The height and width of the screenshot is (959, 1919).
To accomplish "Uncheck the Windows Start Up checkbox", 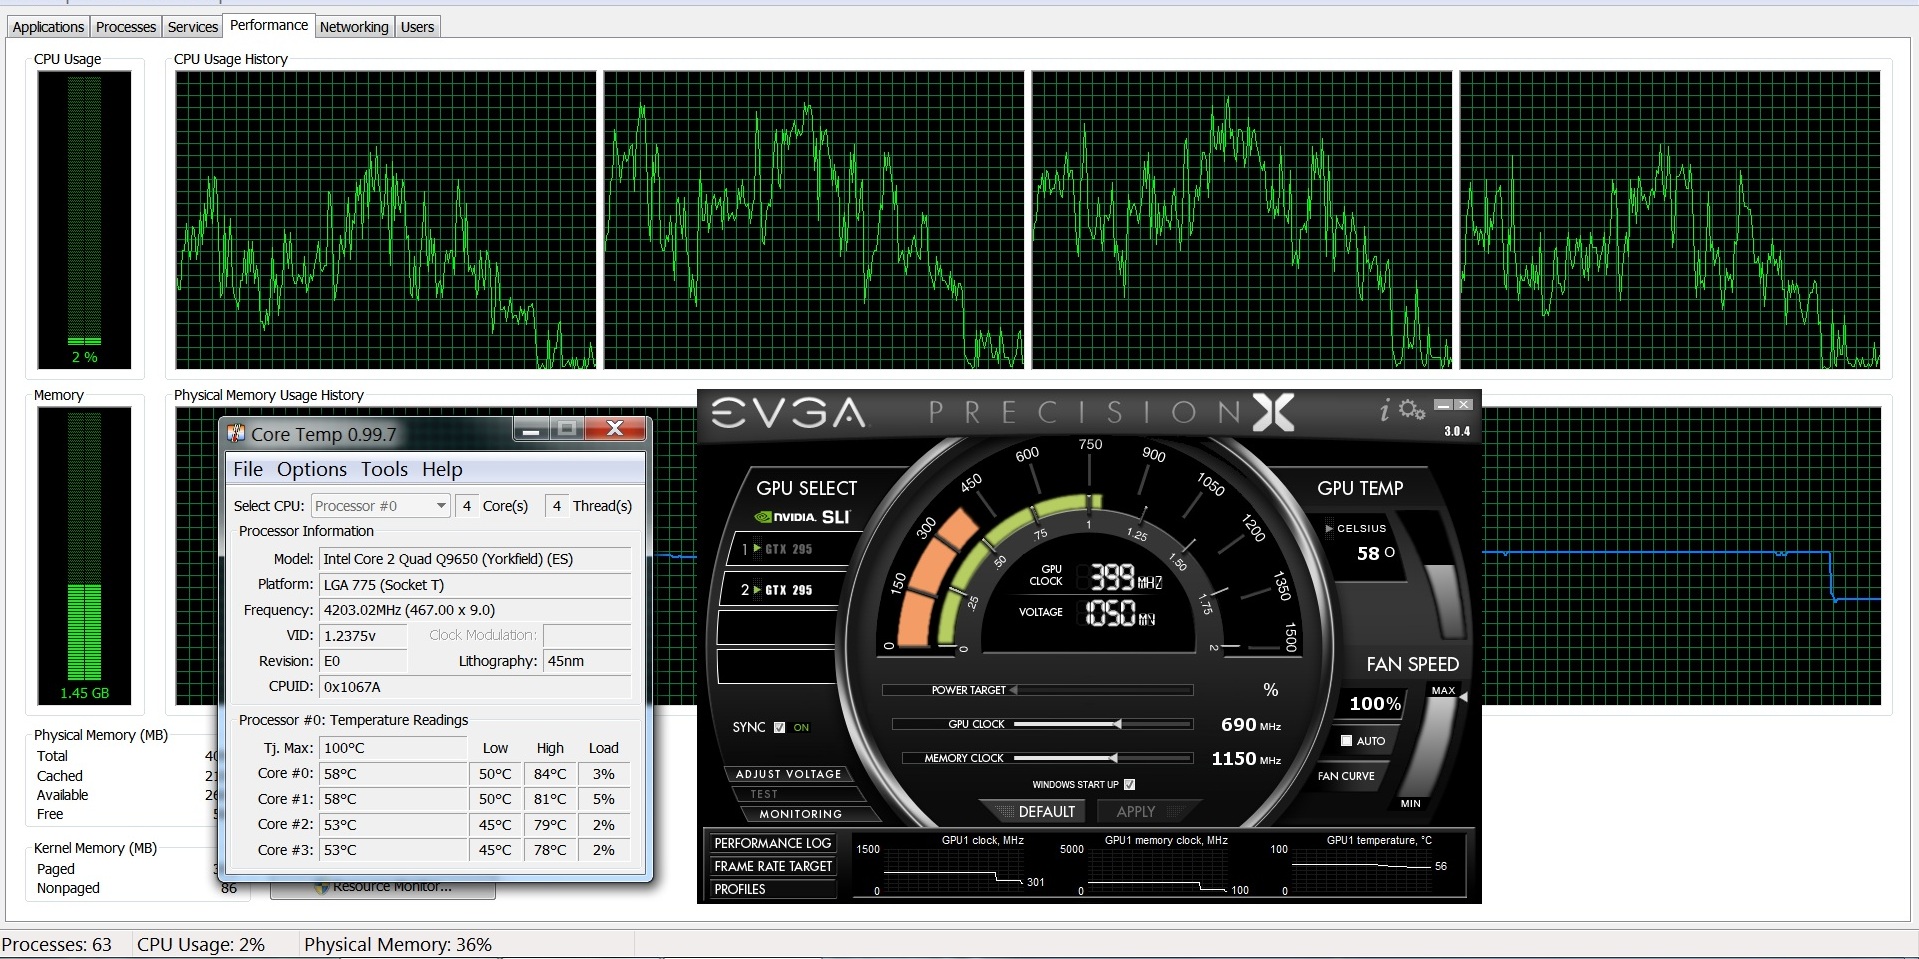I will 1129,784.
